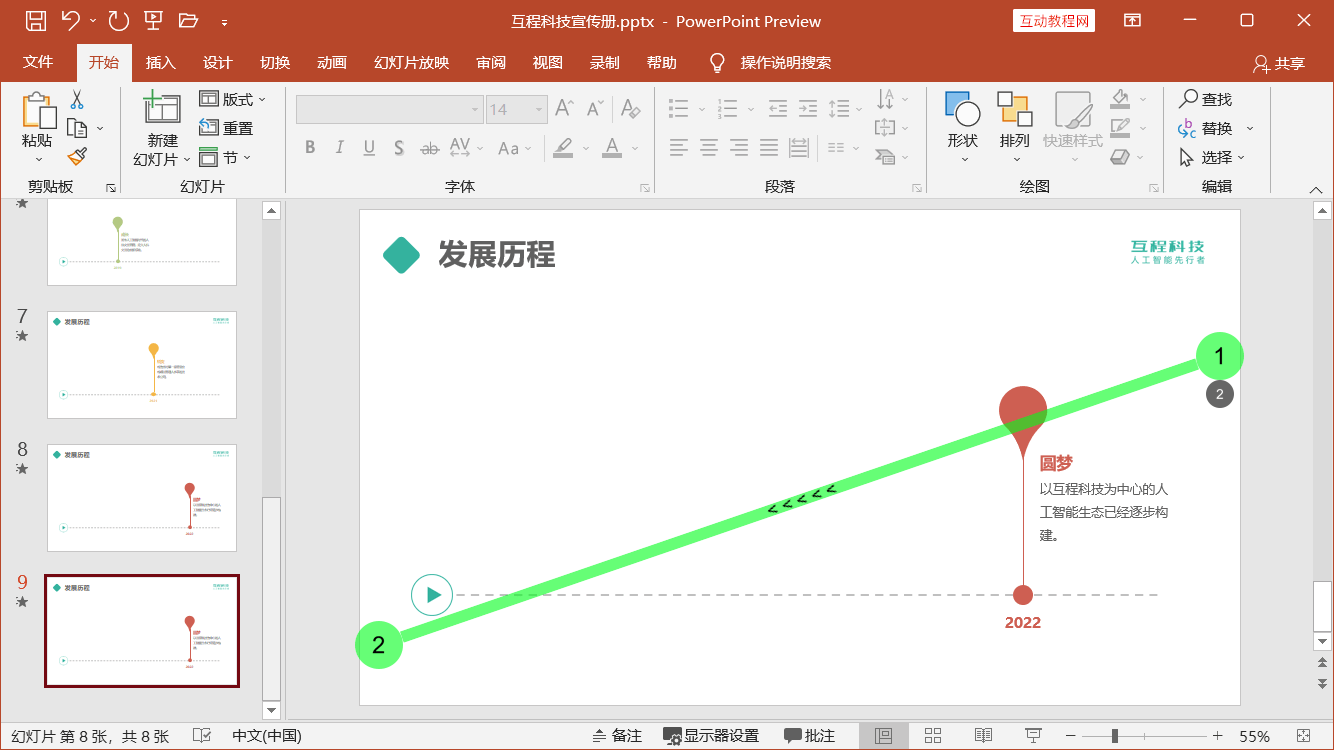Undo the last action

[70, 20]
